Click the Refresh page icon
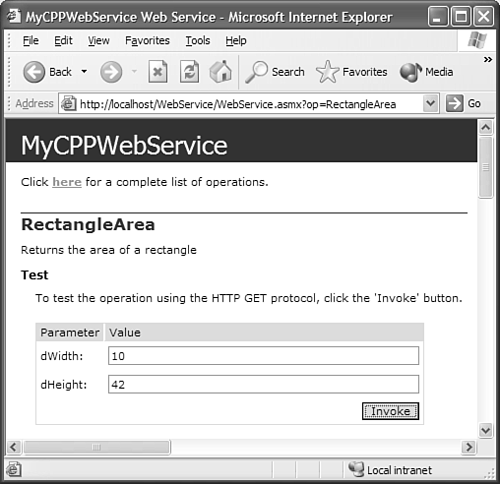 tap(189, 71)
